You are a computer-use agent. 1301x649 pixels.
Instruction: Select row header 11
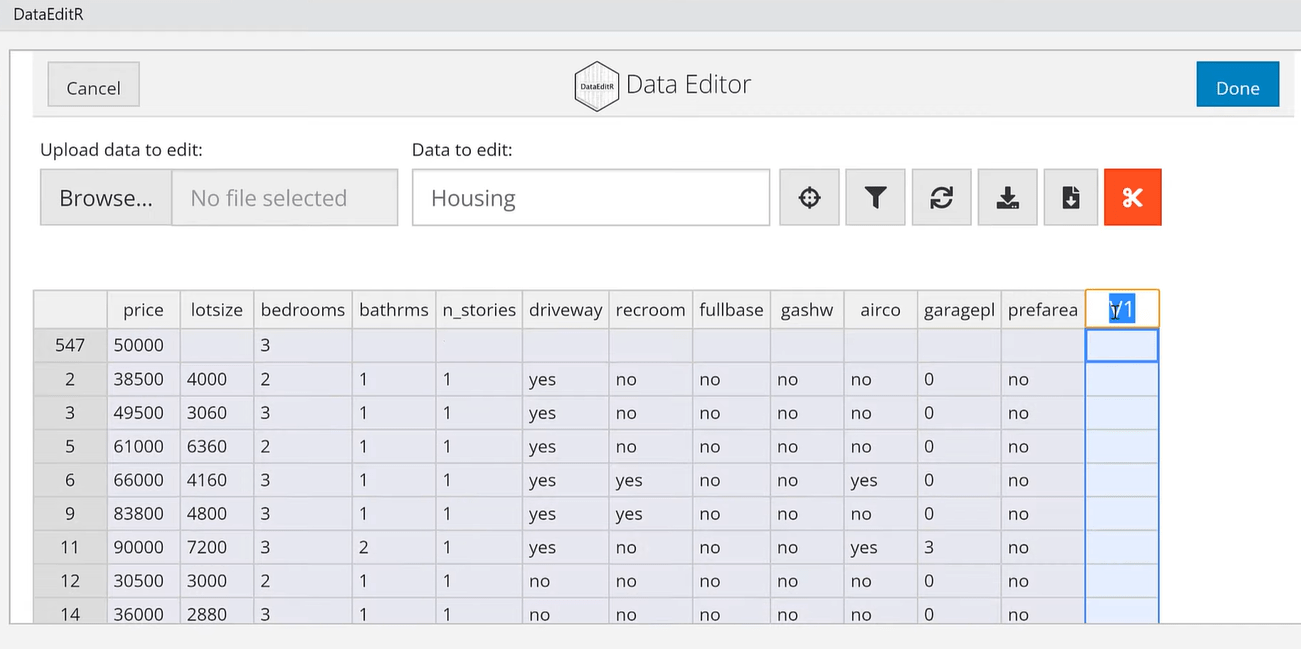click(70, 547)
